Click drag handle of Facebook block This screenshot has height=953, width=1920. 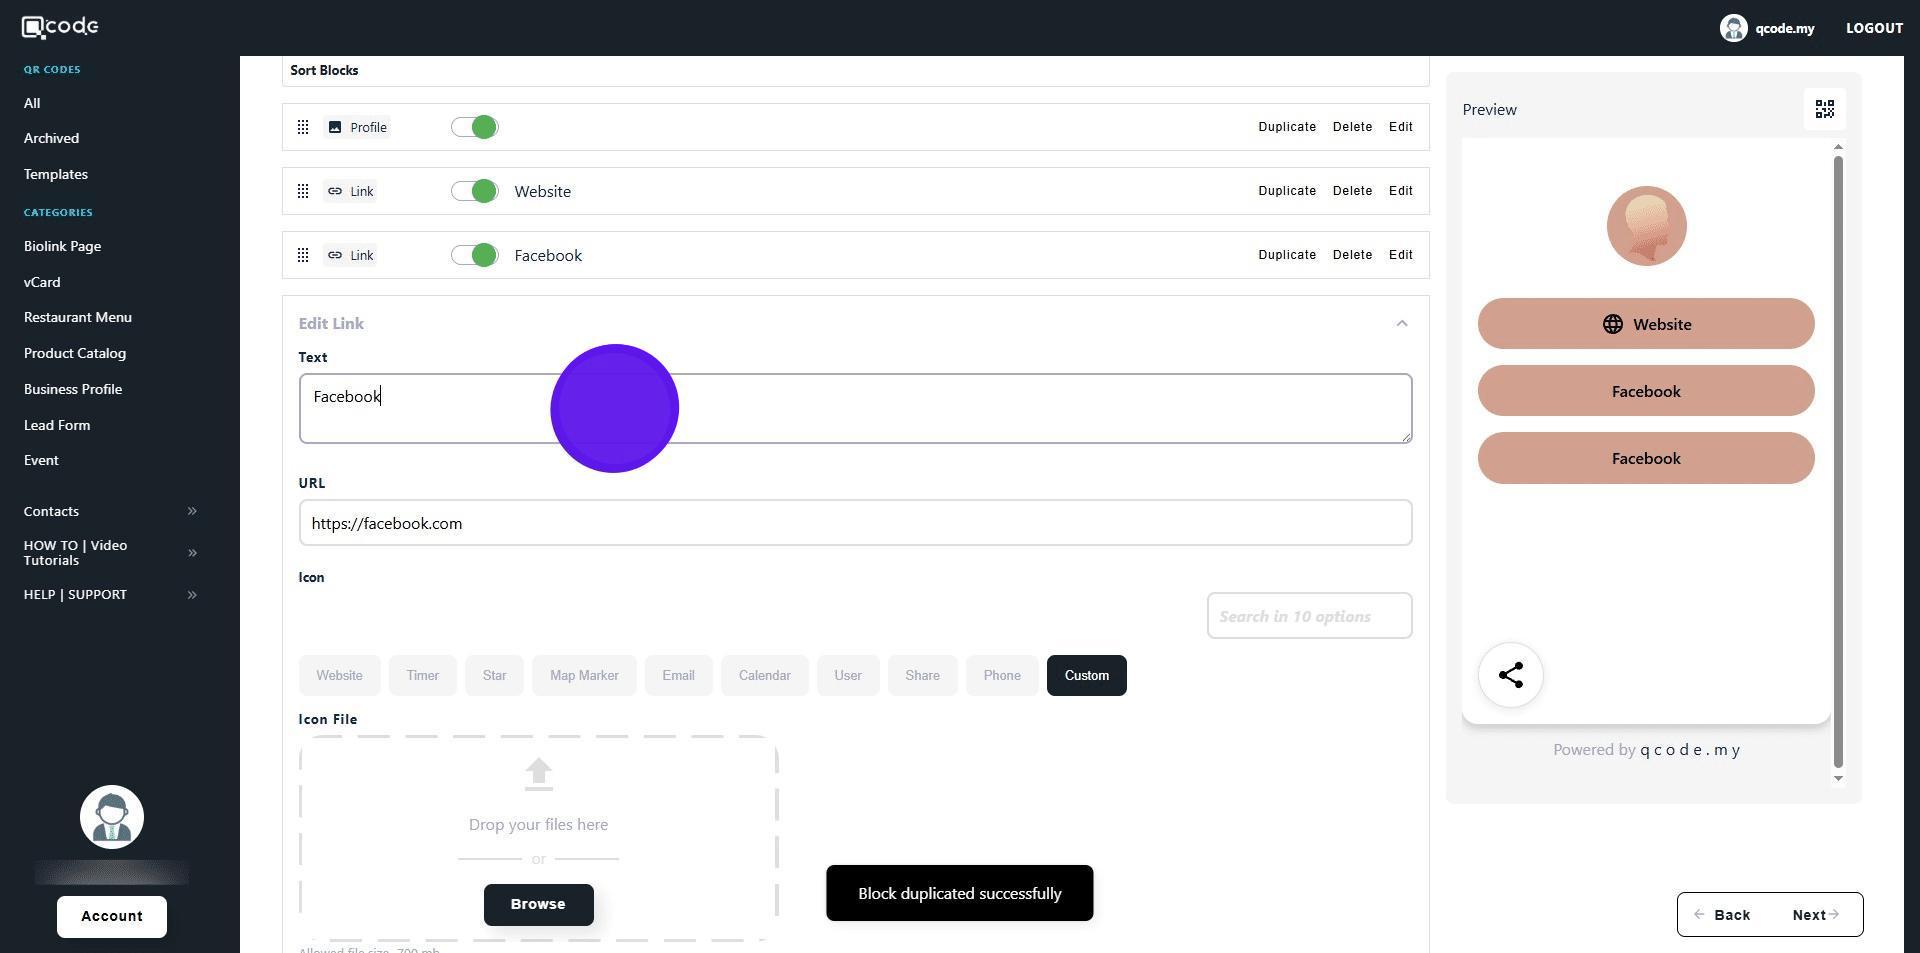[303, 255]
